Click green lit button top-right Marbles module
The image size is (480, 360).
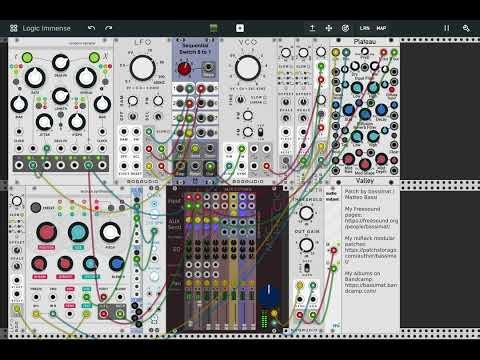pyautogui.click(x=94, y=57)
